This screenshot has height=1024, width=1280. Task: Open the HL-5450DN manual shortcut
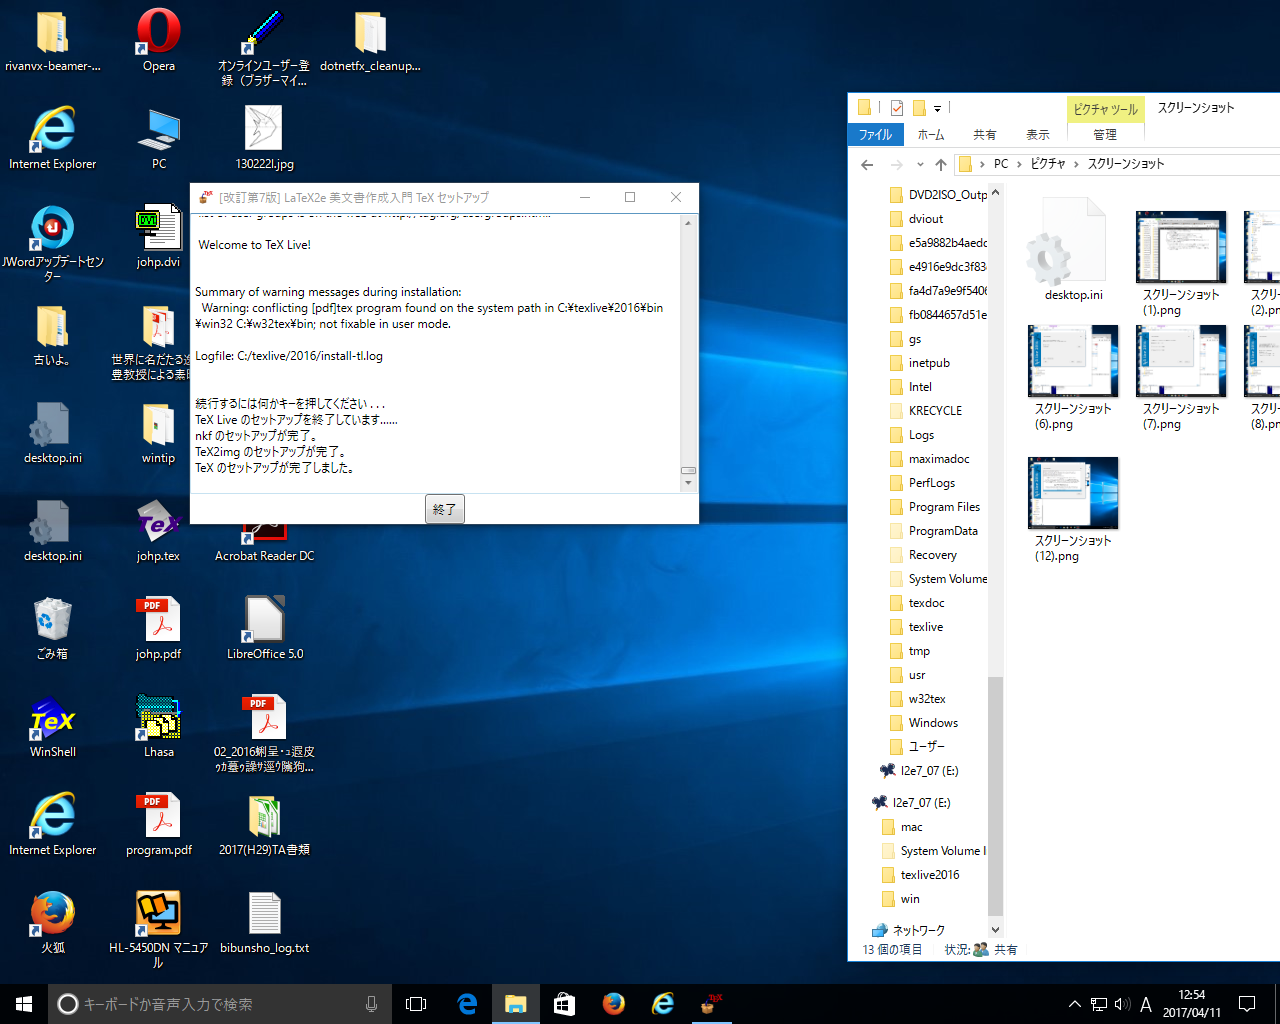tap(159, 930)
